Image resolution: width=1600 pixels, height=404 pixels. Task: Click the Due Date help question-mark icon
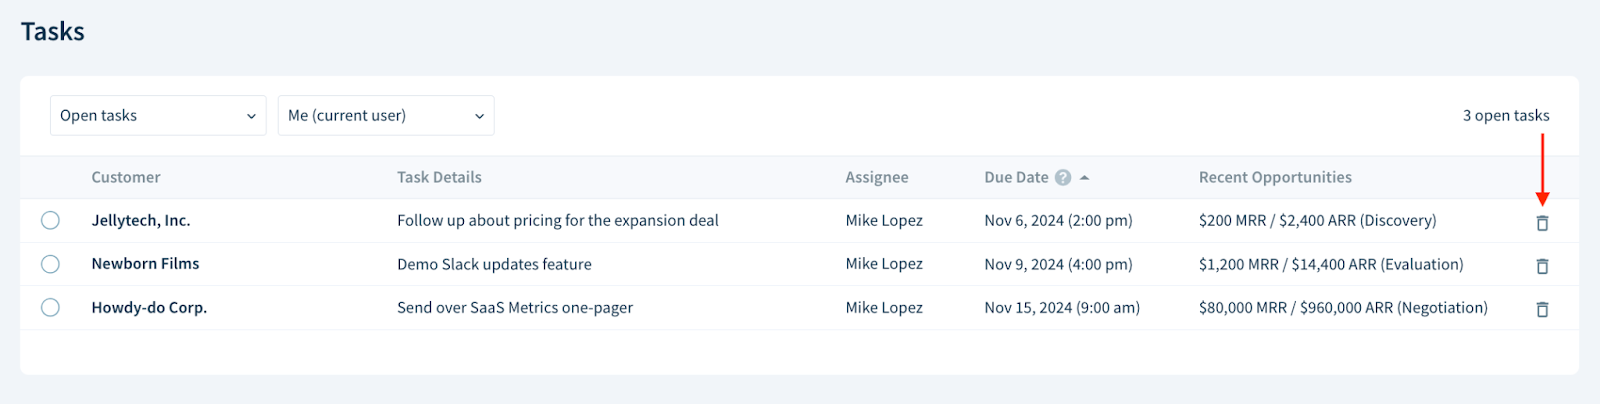(1063, 177)
